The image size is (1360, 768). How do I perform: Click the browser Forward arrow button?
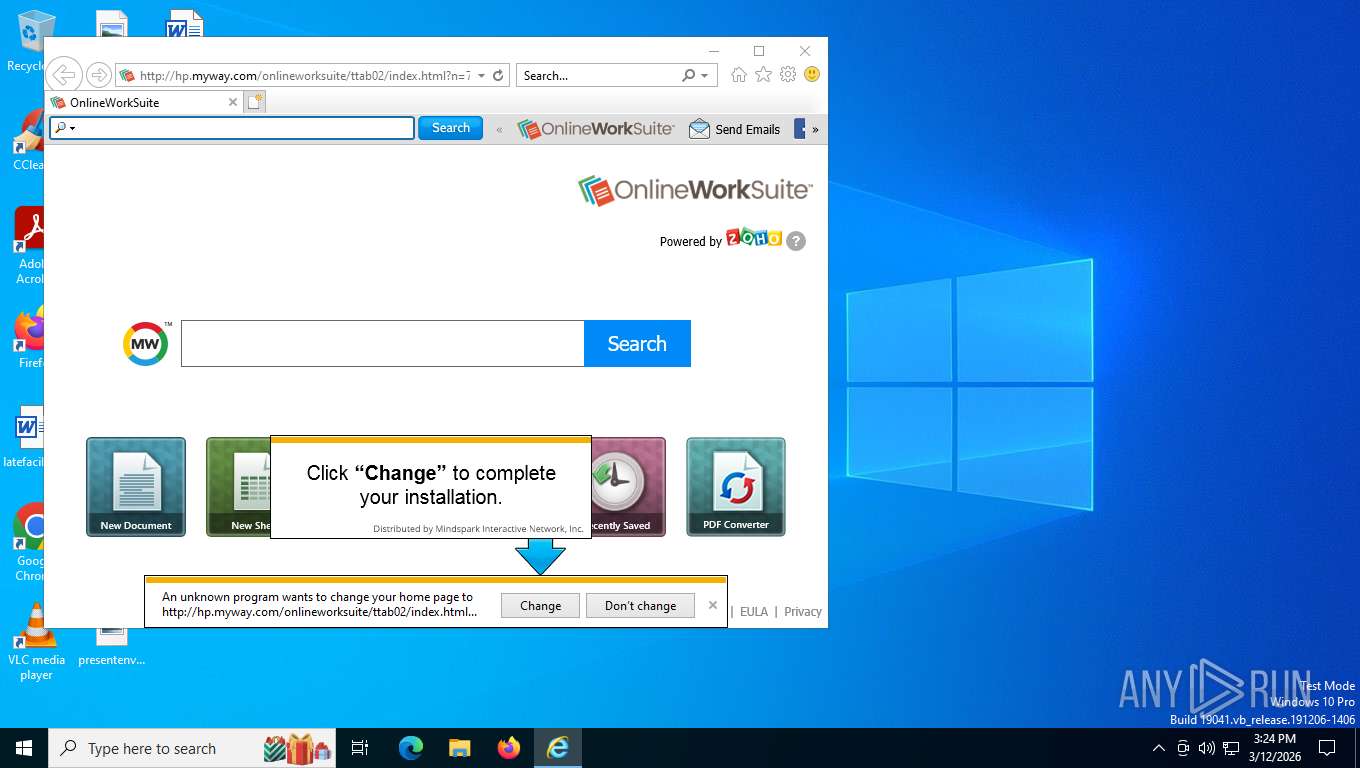point(98,75)
